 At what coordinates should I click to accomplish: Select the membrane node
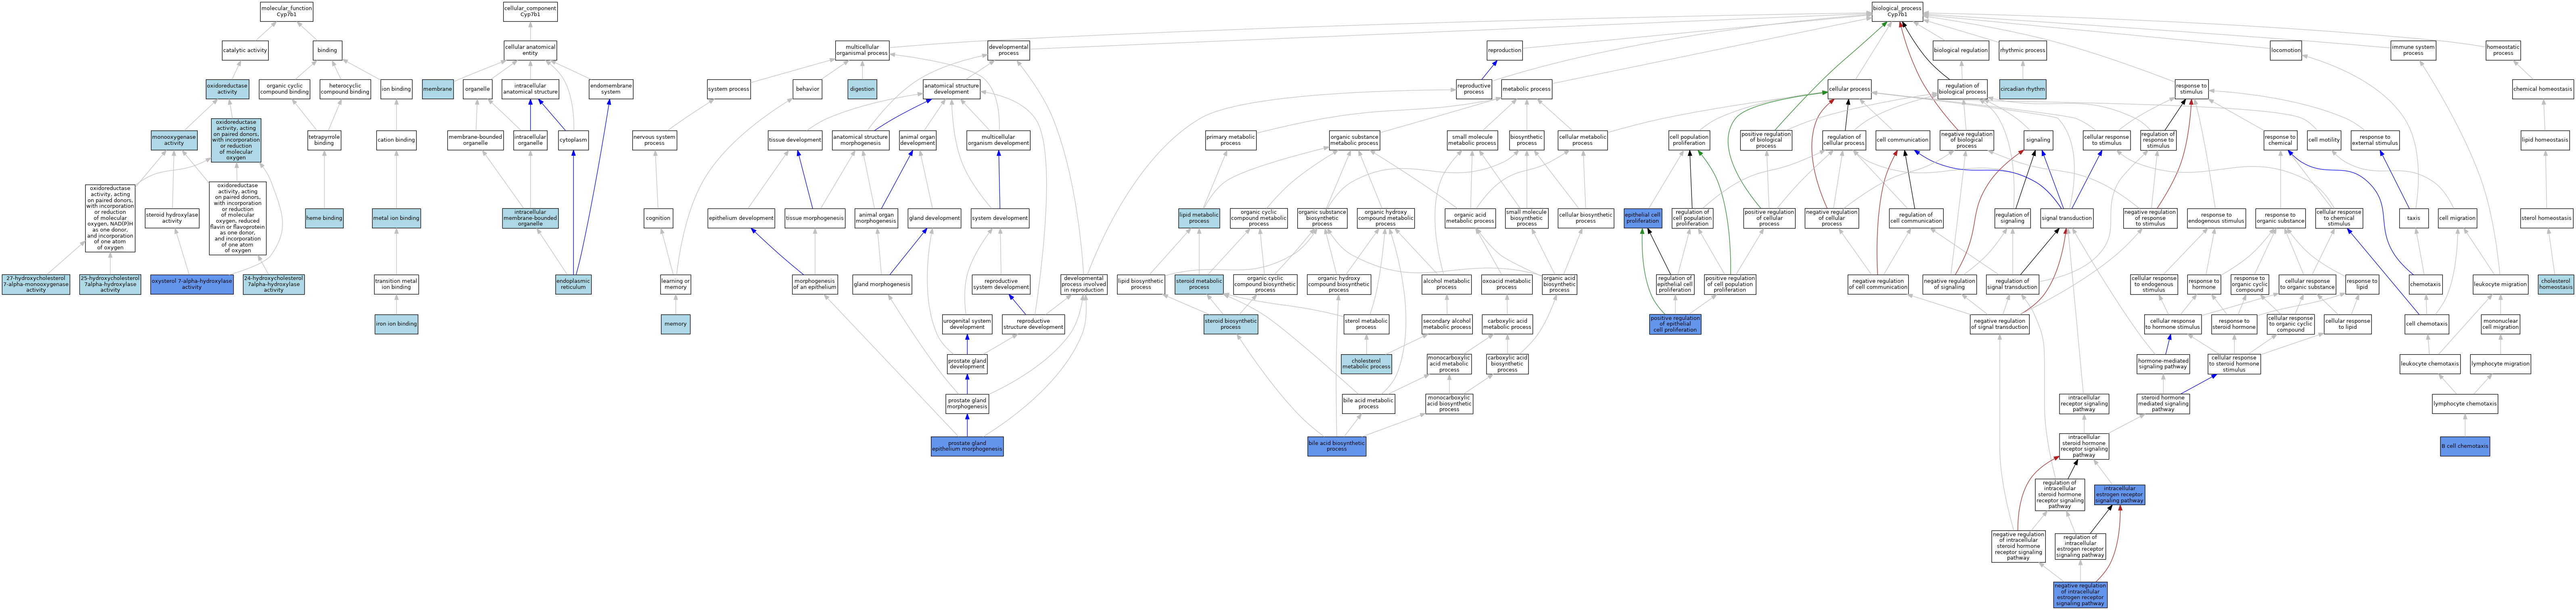[x=437, y=89]
